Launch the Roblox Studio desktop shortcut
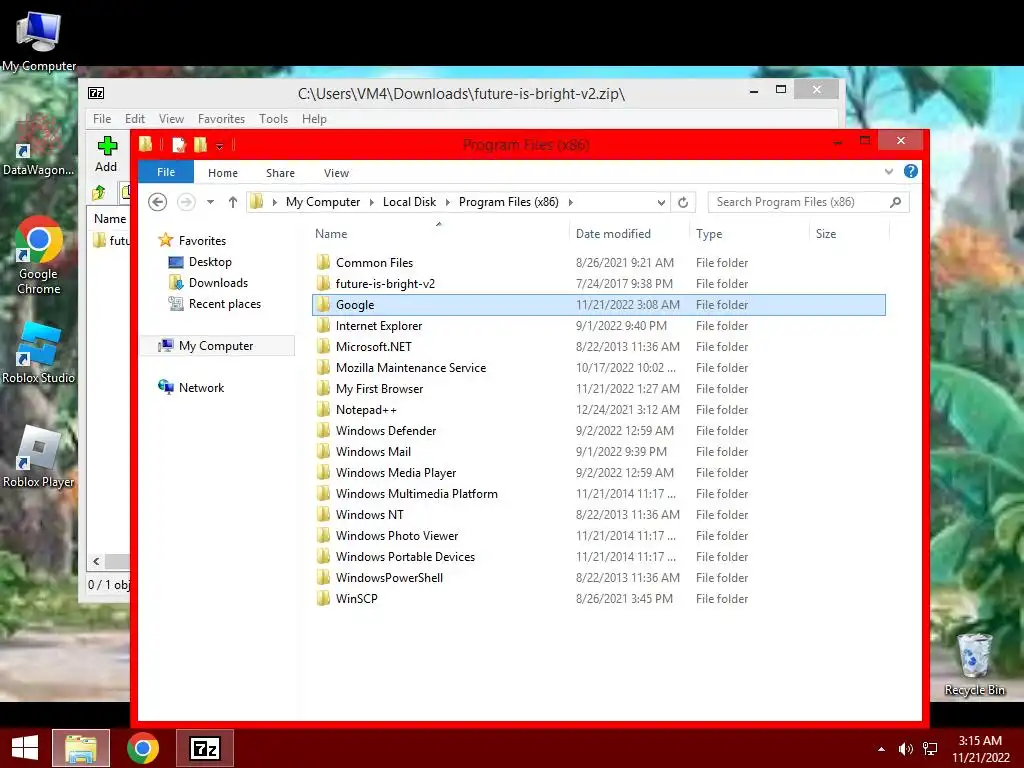Image resolution: width=1024 pixels, height=768 pixels. (39, 353)
